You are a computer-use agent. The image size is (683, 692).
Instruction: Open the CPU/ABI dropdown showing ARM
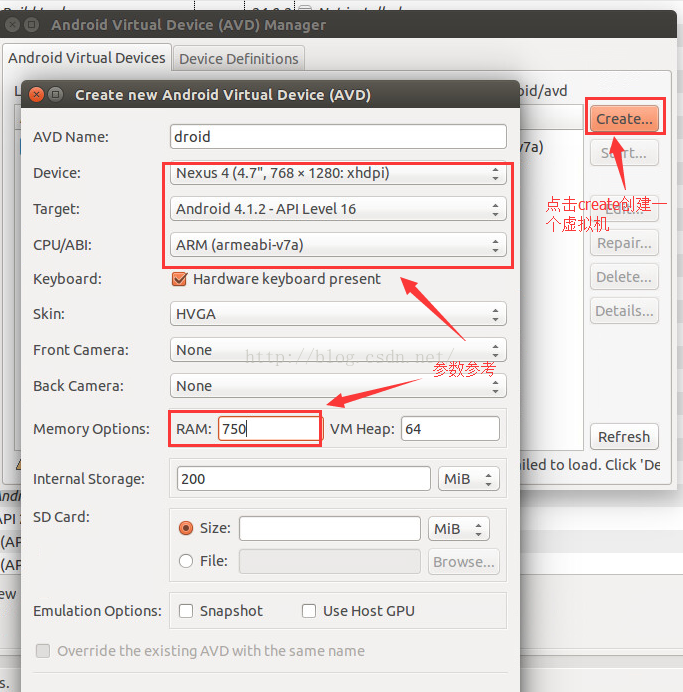[x=338, y=244]
